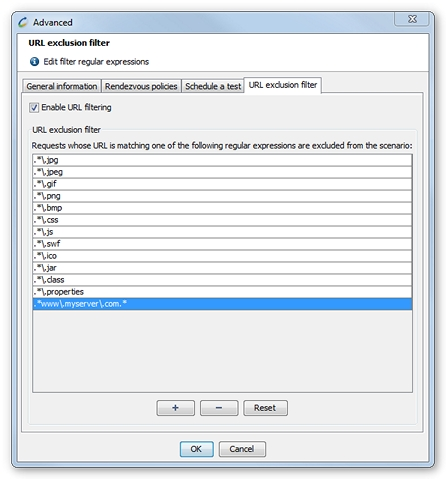Switch to Rendezvous policies tab
This screenshot has width=446, height=479.
[x=141, y=86]
